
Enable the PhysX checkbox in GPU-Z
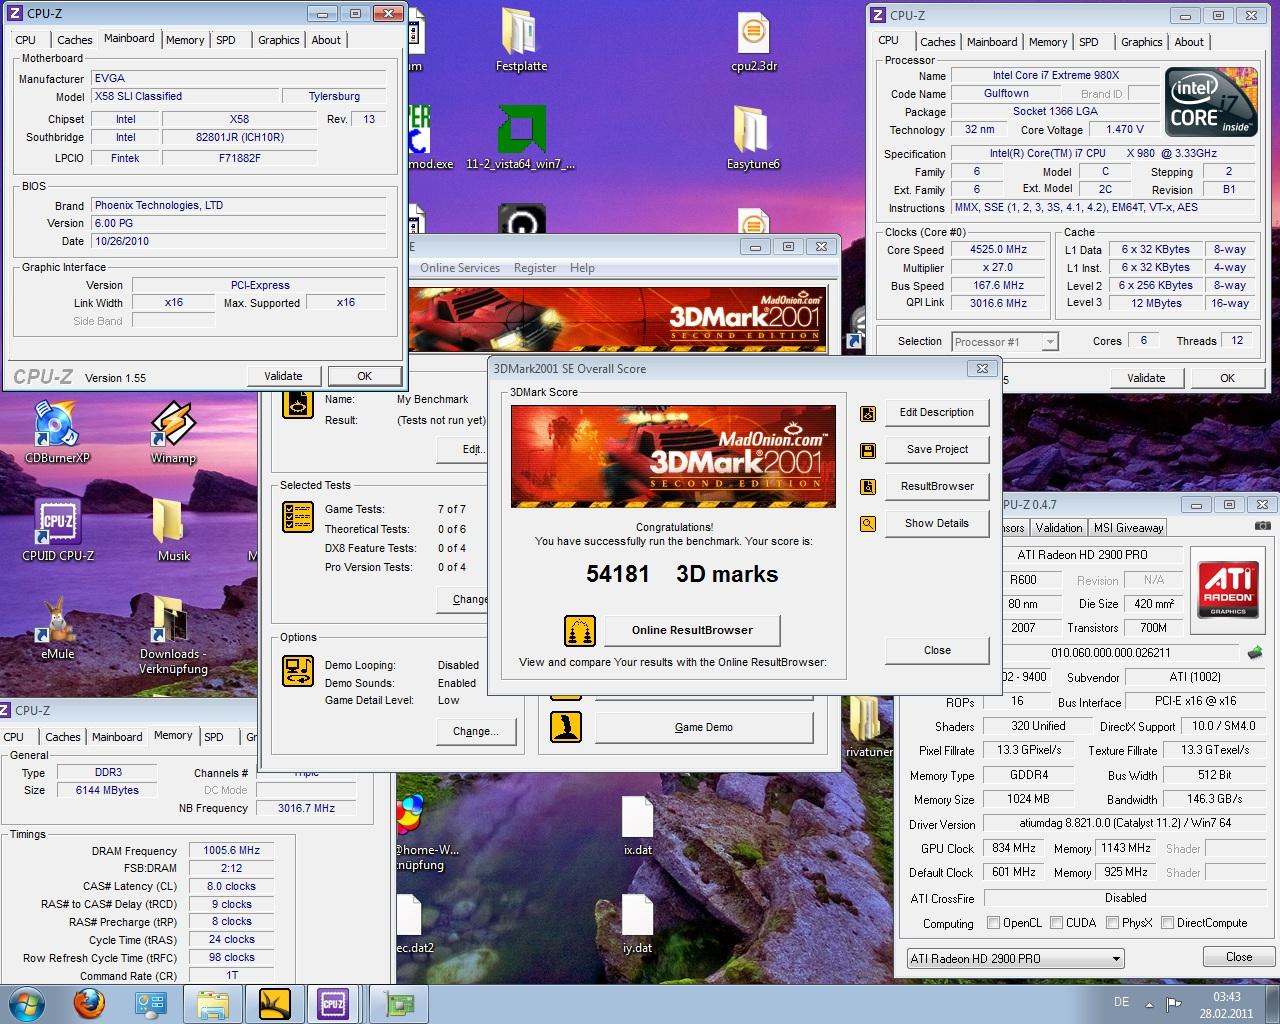pyautogui.click(x=1113, y=923)
